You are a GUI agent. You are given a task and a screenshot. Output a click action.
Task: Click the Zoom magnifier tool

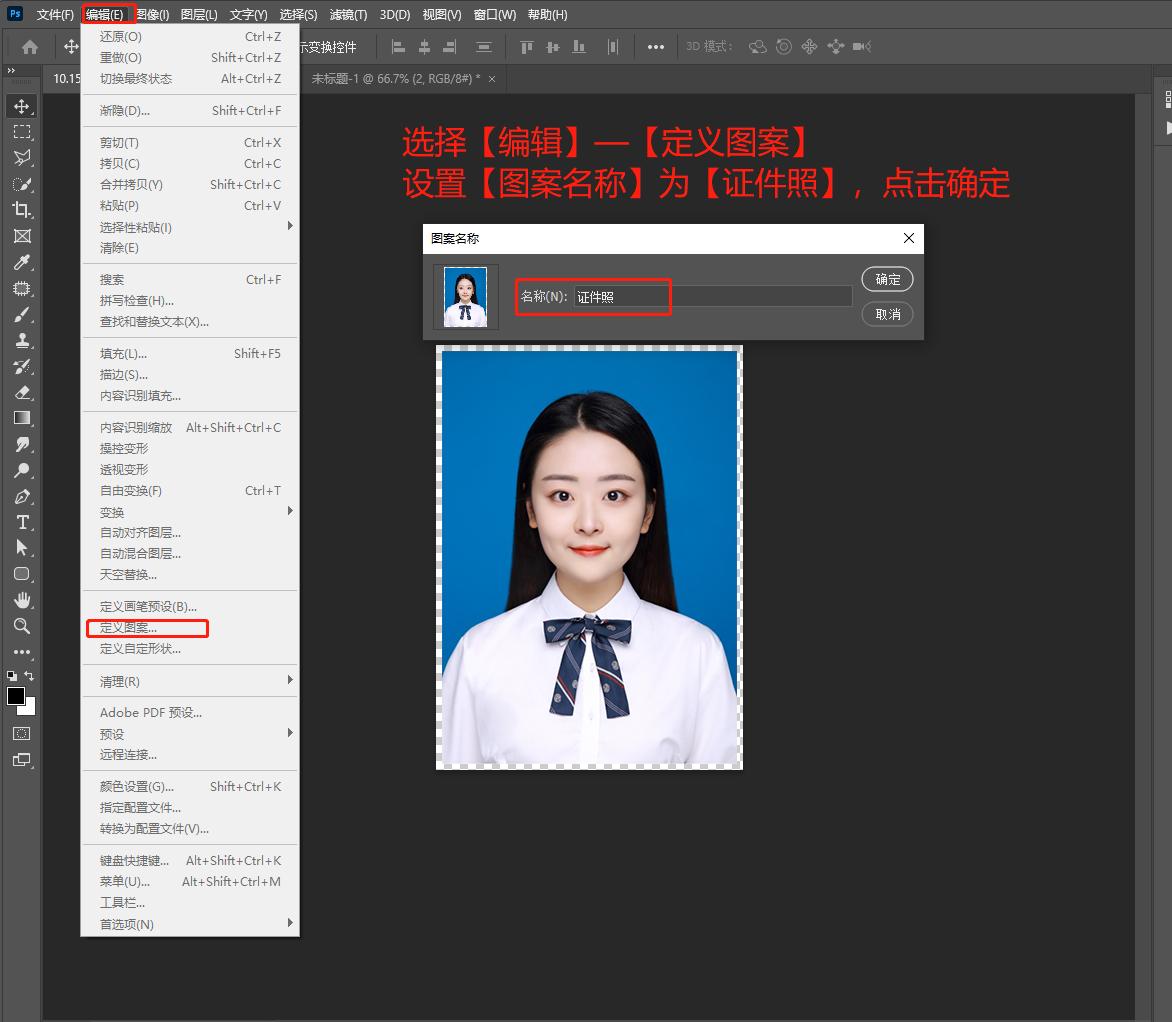(21, 626)
